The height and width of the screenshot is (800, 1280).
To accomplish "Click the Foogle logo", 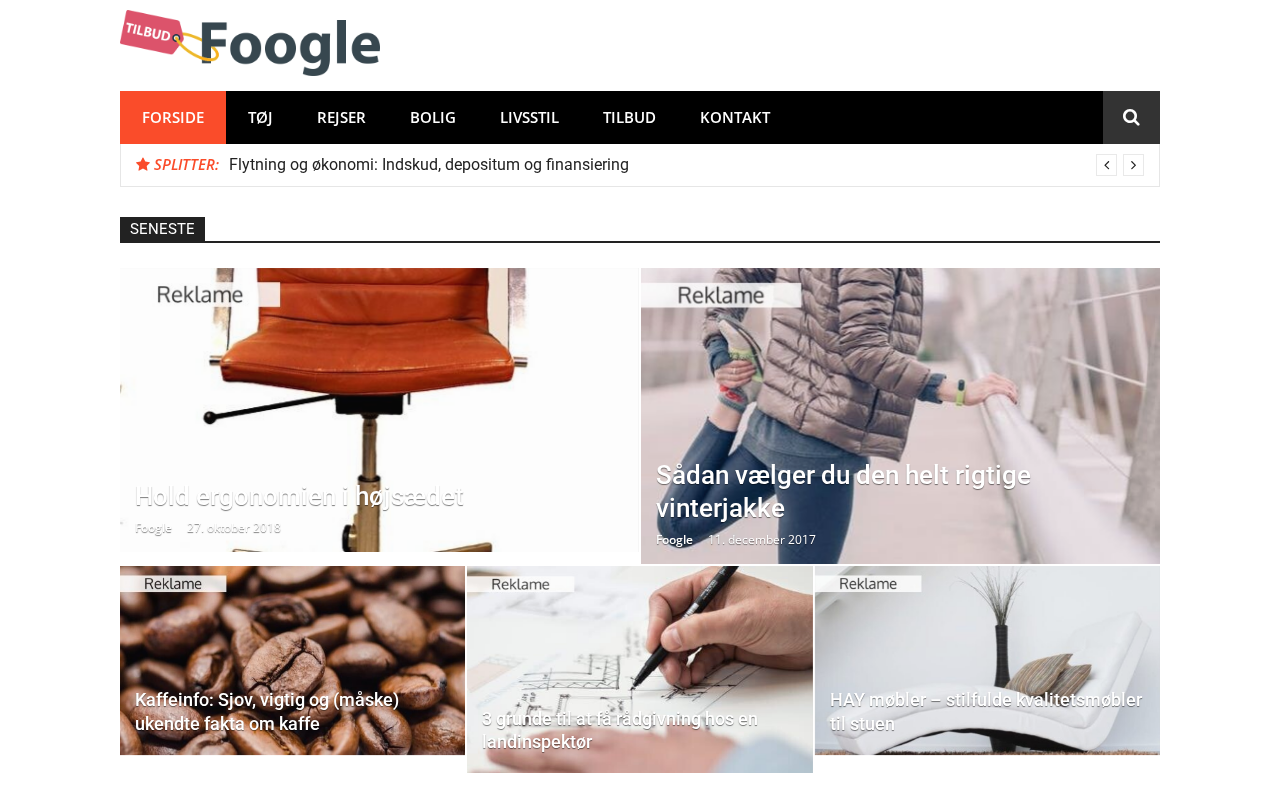I will (x=250, y=43).
